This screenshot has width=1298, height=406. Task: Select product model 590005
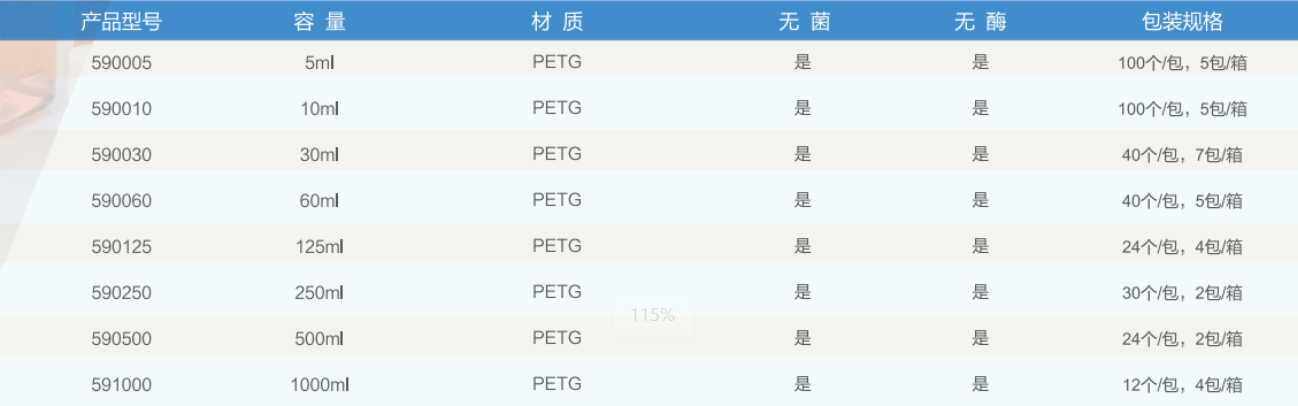pos(121,62)
